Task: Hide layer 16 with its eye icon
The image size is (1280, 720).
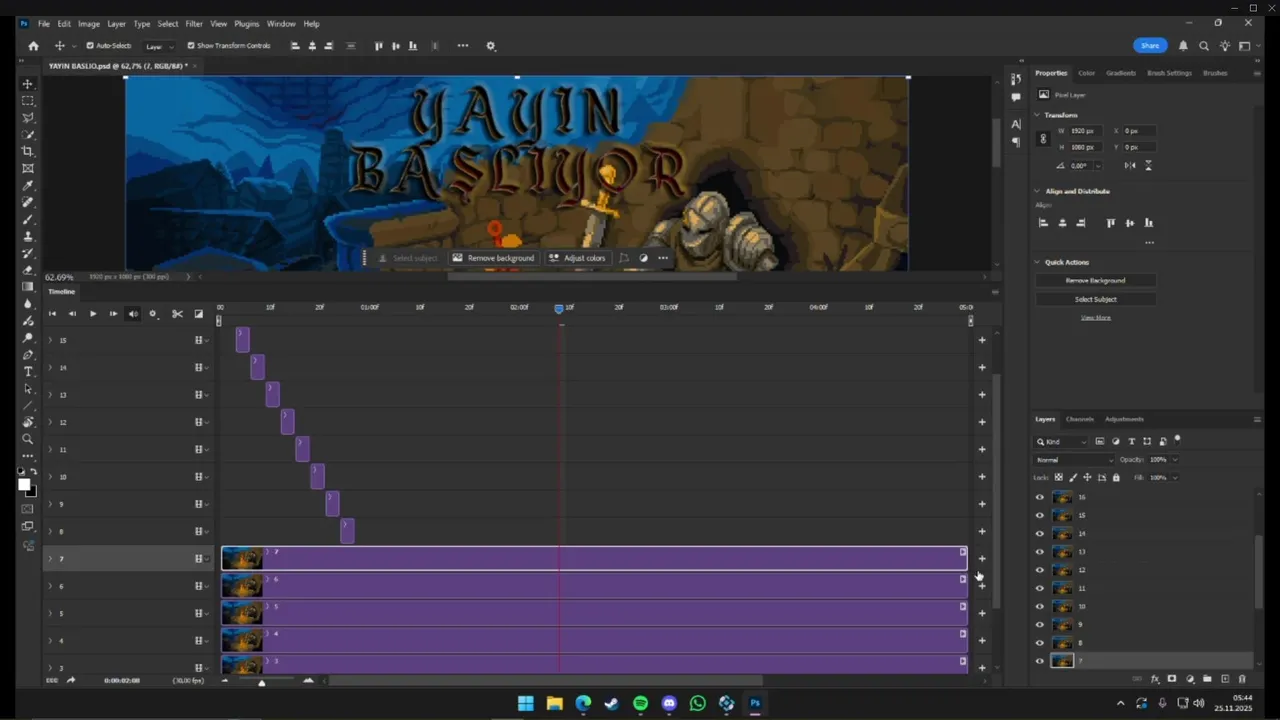Action: 1040,497
